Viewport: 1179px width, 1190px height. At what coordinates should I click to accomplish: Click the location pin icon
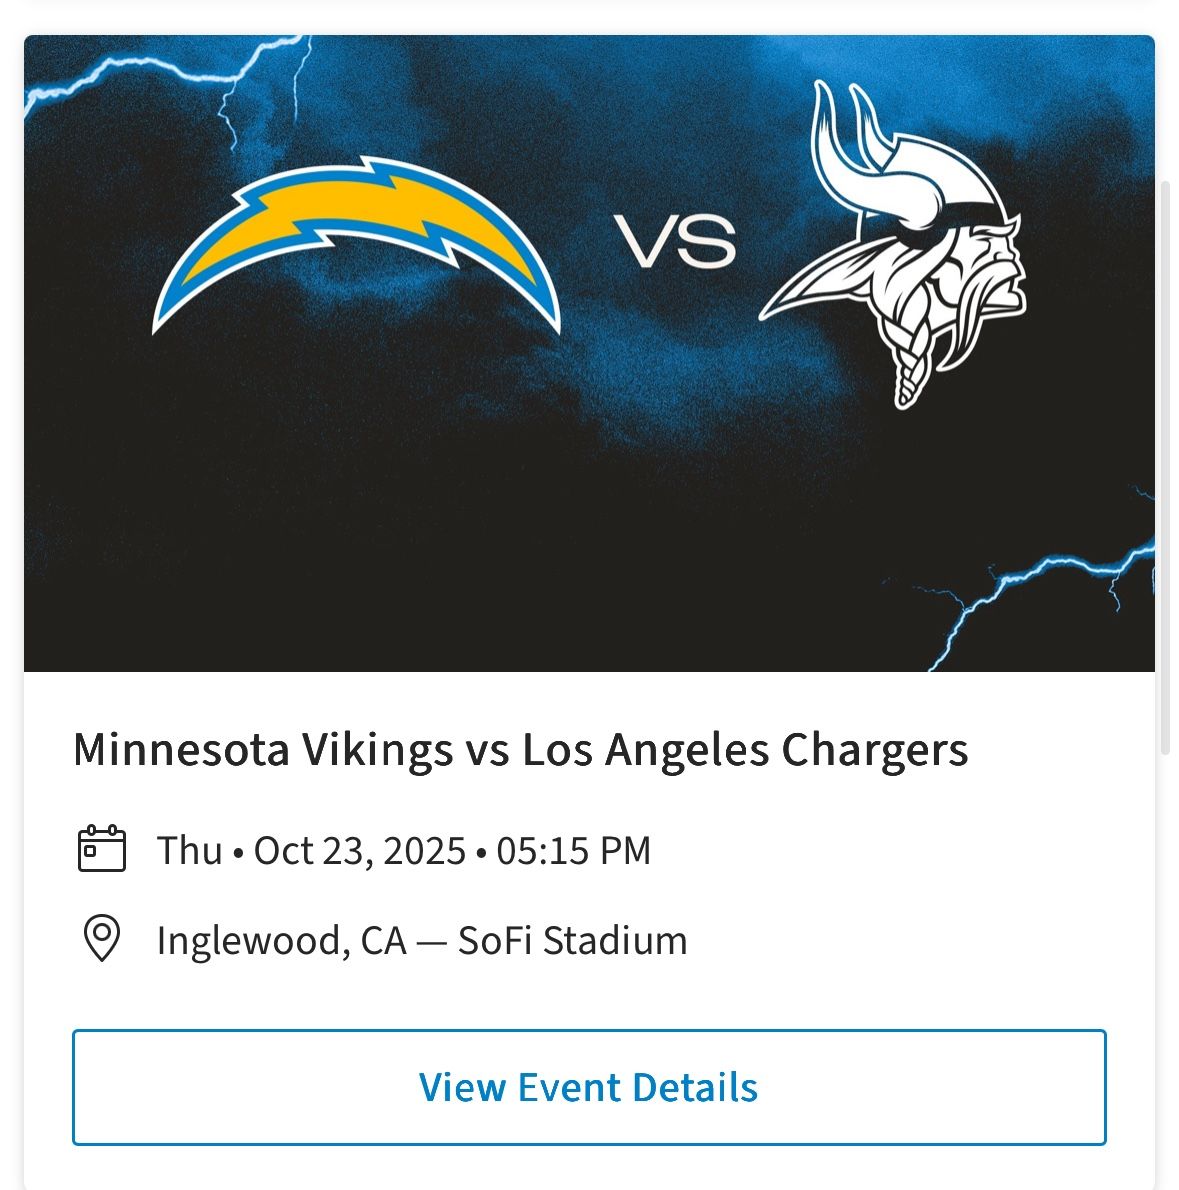tap(101, 939)
